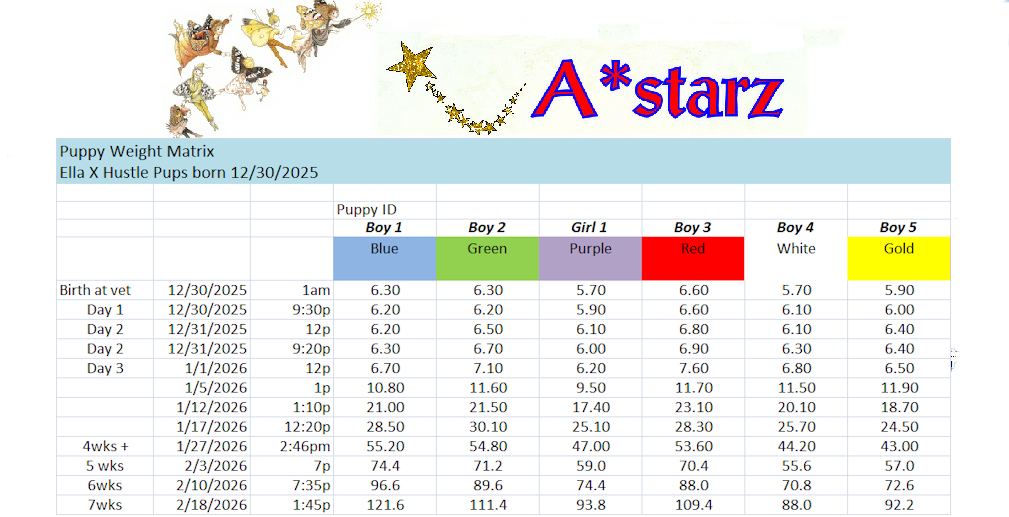1009x517 pixels.
Task: Select the yellow Gold cell under Boy 5
Action: pyautogui.click(x=898, y=258)
